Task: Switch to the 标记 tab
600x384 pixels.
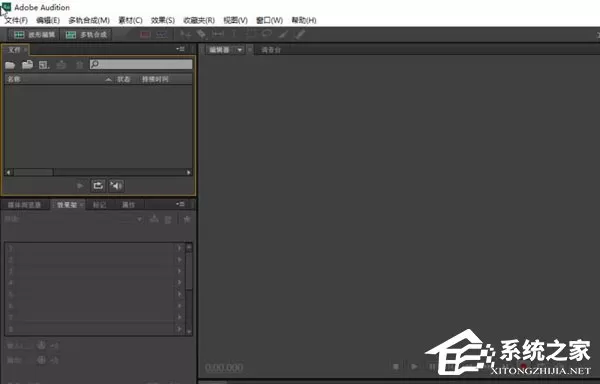Action: click(x=99, y=205)
